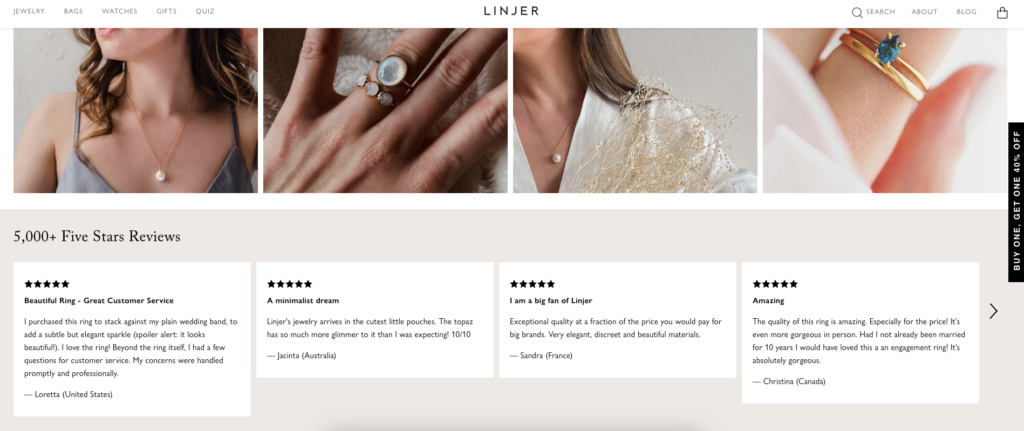Click the search magnifier icon
This screenshot has width=1024, height=431.
pos(857,12)
